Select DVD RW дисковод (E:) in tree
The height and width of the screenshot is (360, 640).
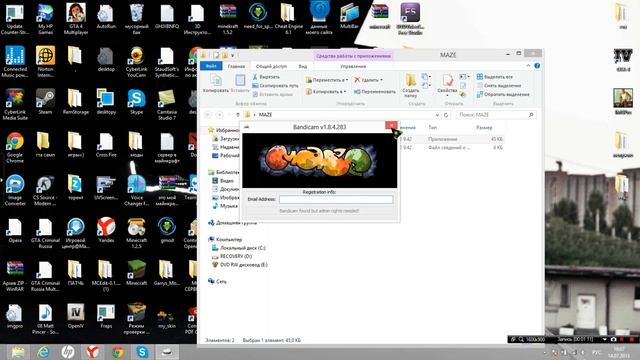[x=240, y=264]
